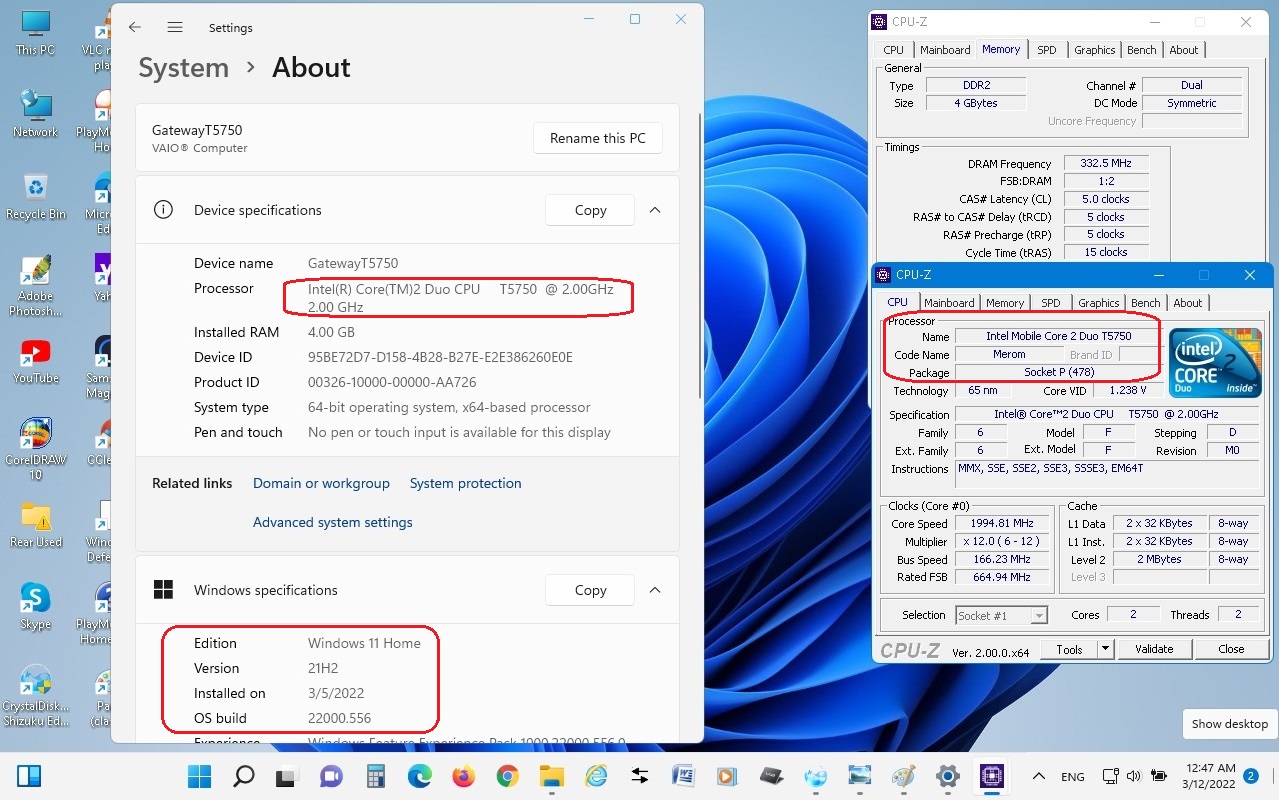Click Rename this PC button
This screenshot has height=808, width=1279.
[598, 139]
